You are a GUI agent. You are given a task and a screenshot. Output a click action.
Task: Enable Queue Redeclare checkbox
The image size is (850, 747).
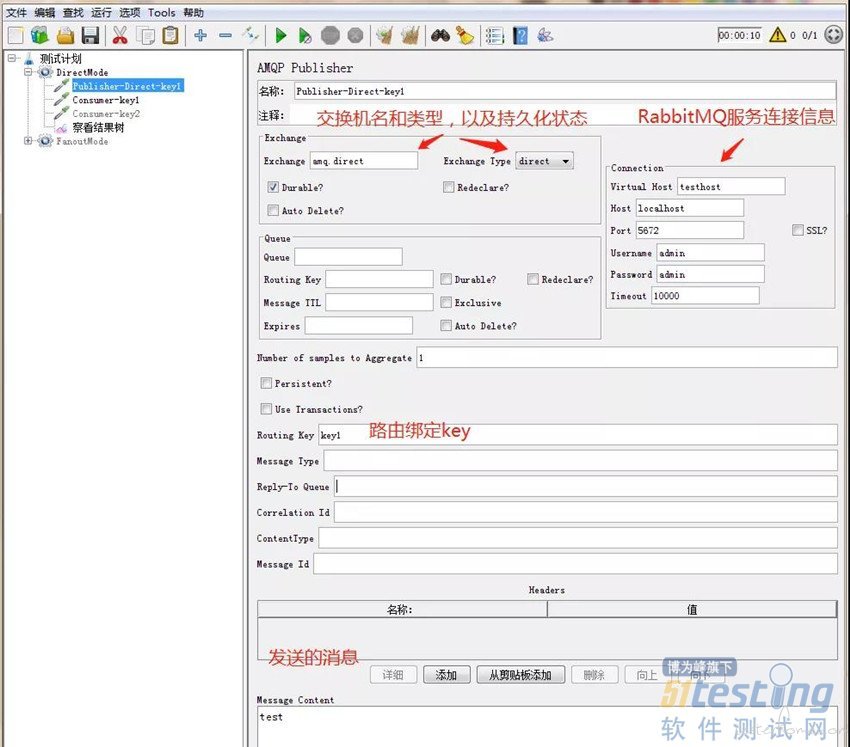(533, 279)
